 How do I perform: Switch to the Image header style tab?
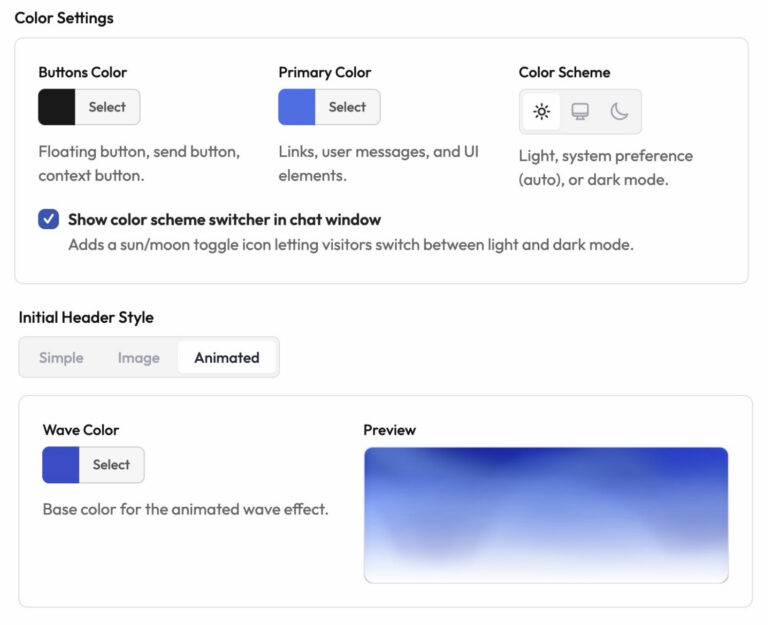tap(138, 357)
